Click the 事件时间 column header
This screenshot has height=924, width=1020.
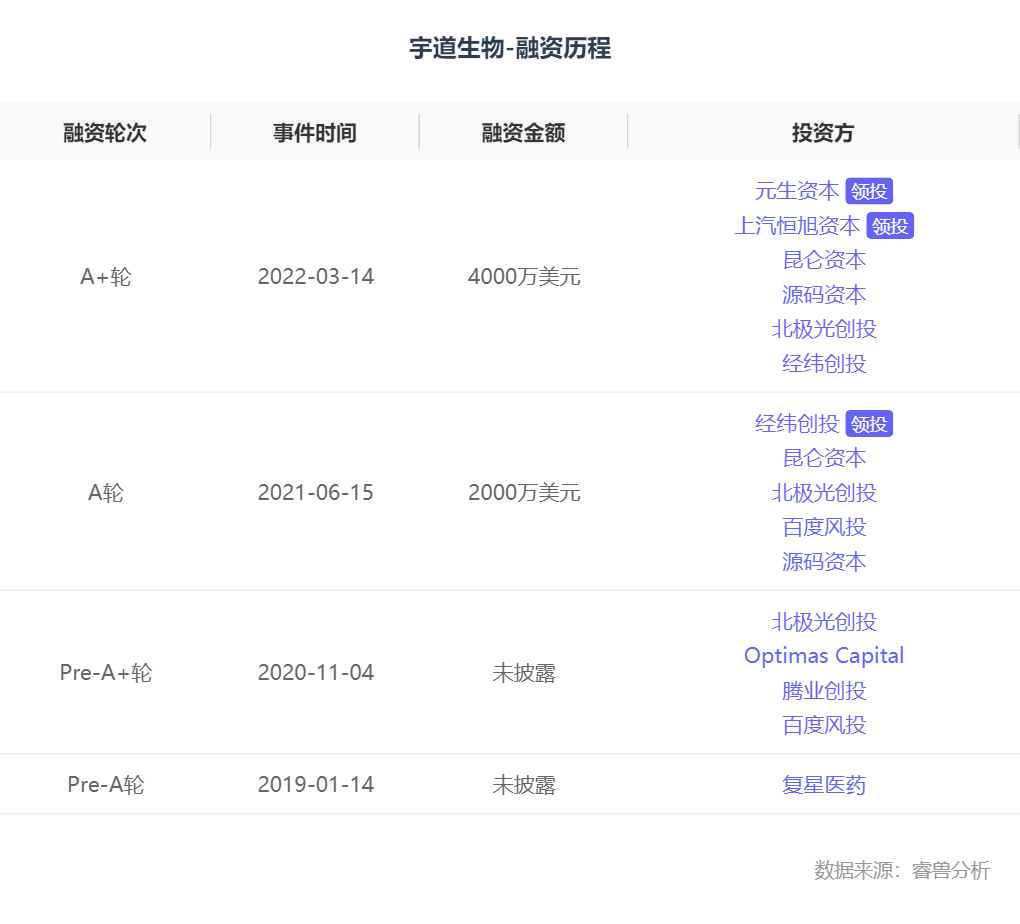pyautogui.click(x=315, y=133)
